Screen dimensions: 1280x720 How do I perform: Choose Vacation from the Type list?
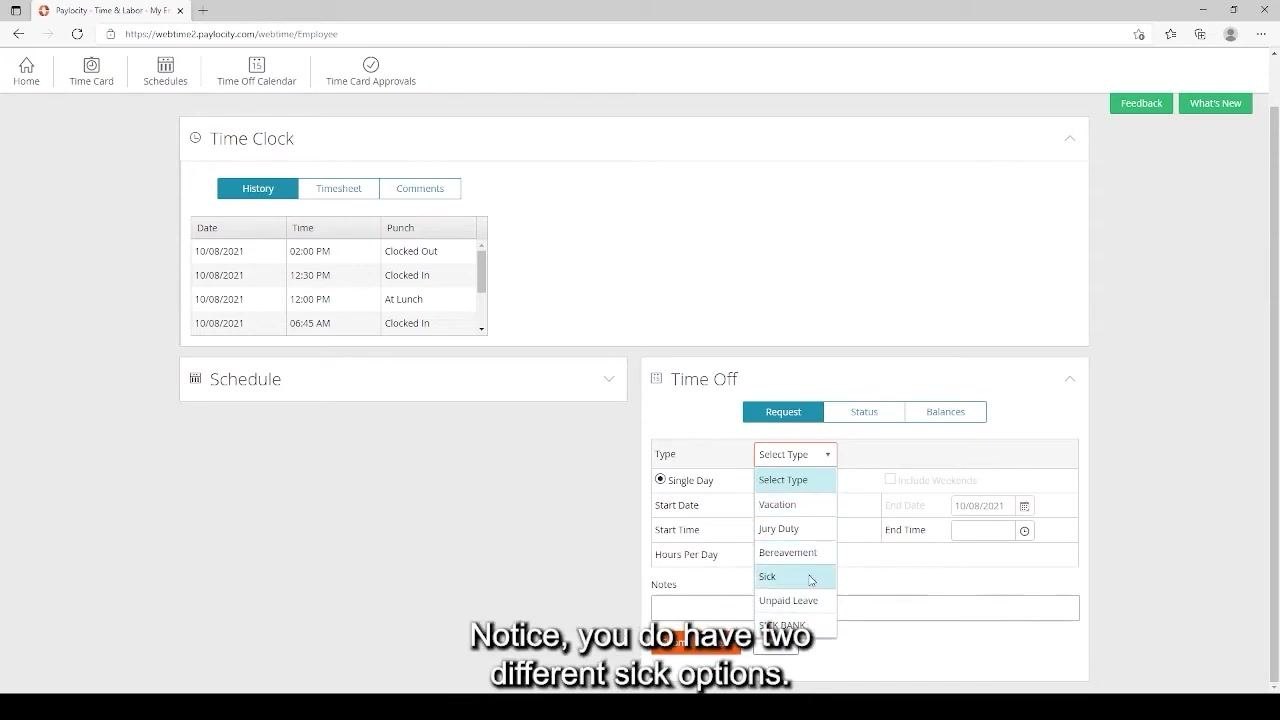pos(795,504)
